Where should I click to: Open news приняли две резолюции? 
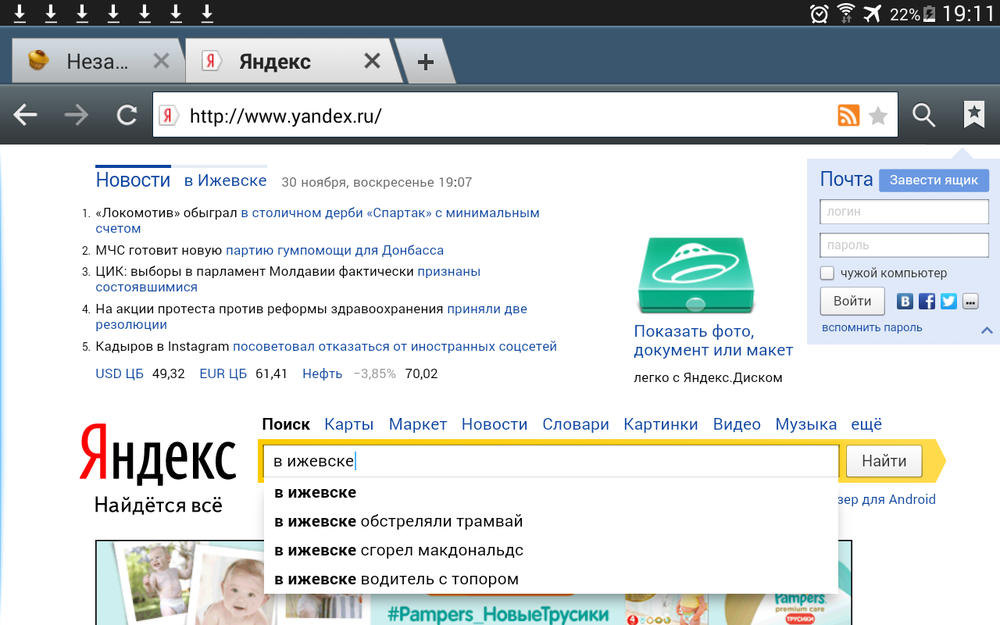311,316
